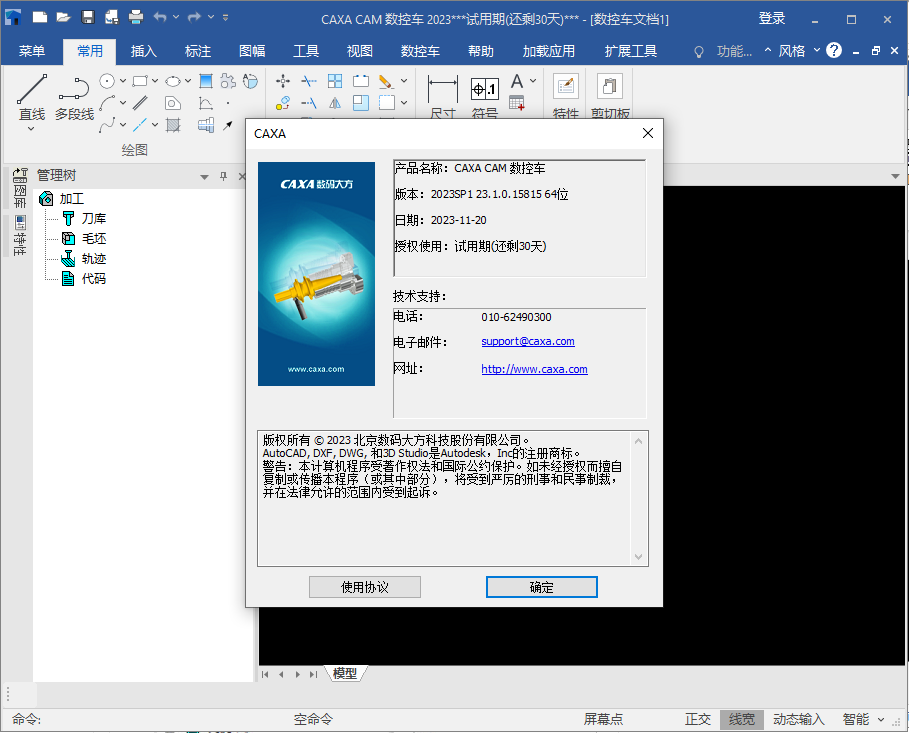Select the circle drawing tool
This screenshot has height=733, width=909.
107,81
